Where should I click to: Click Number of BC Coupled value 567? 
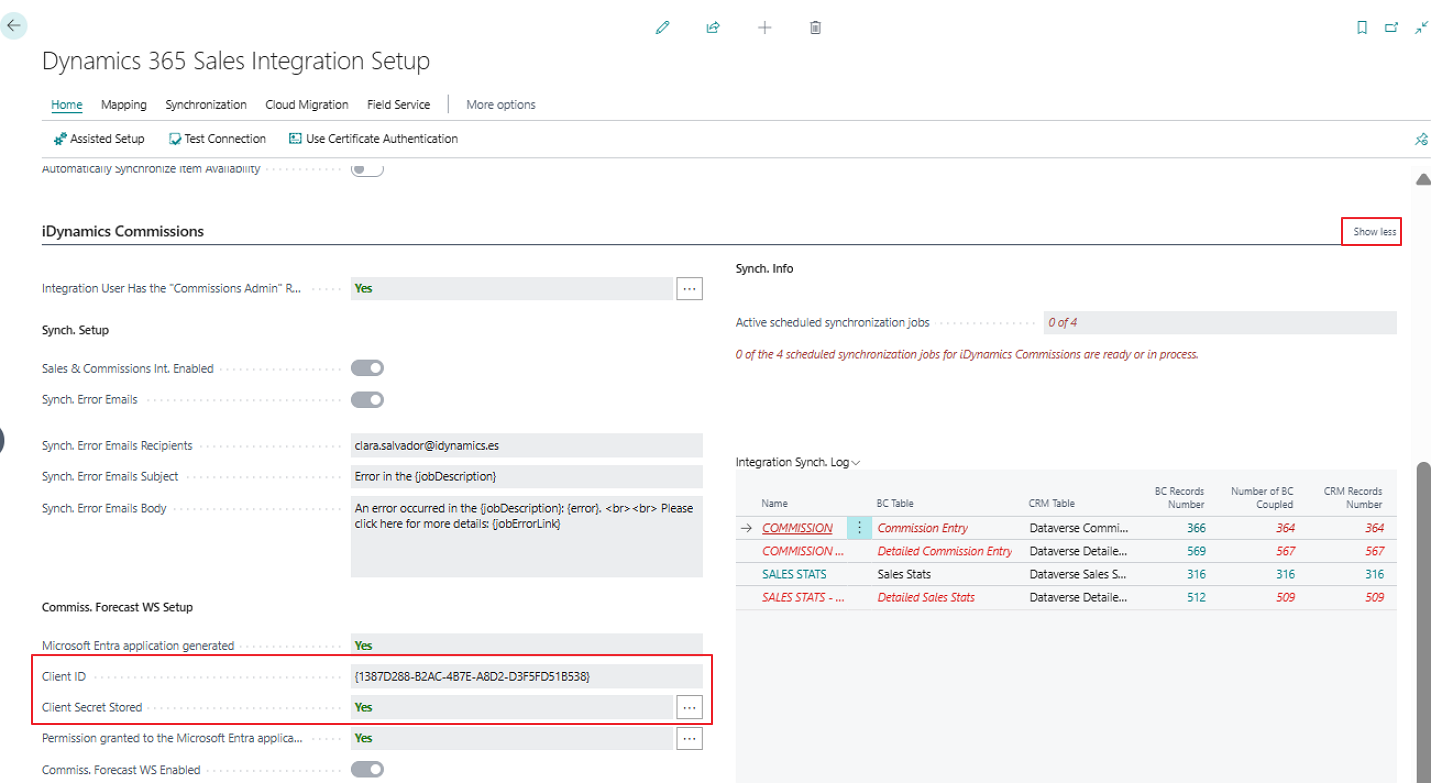click(x=1286, y=551)
